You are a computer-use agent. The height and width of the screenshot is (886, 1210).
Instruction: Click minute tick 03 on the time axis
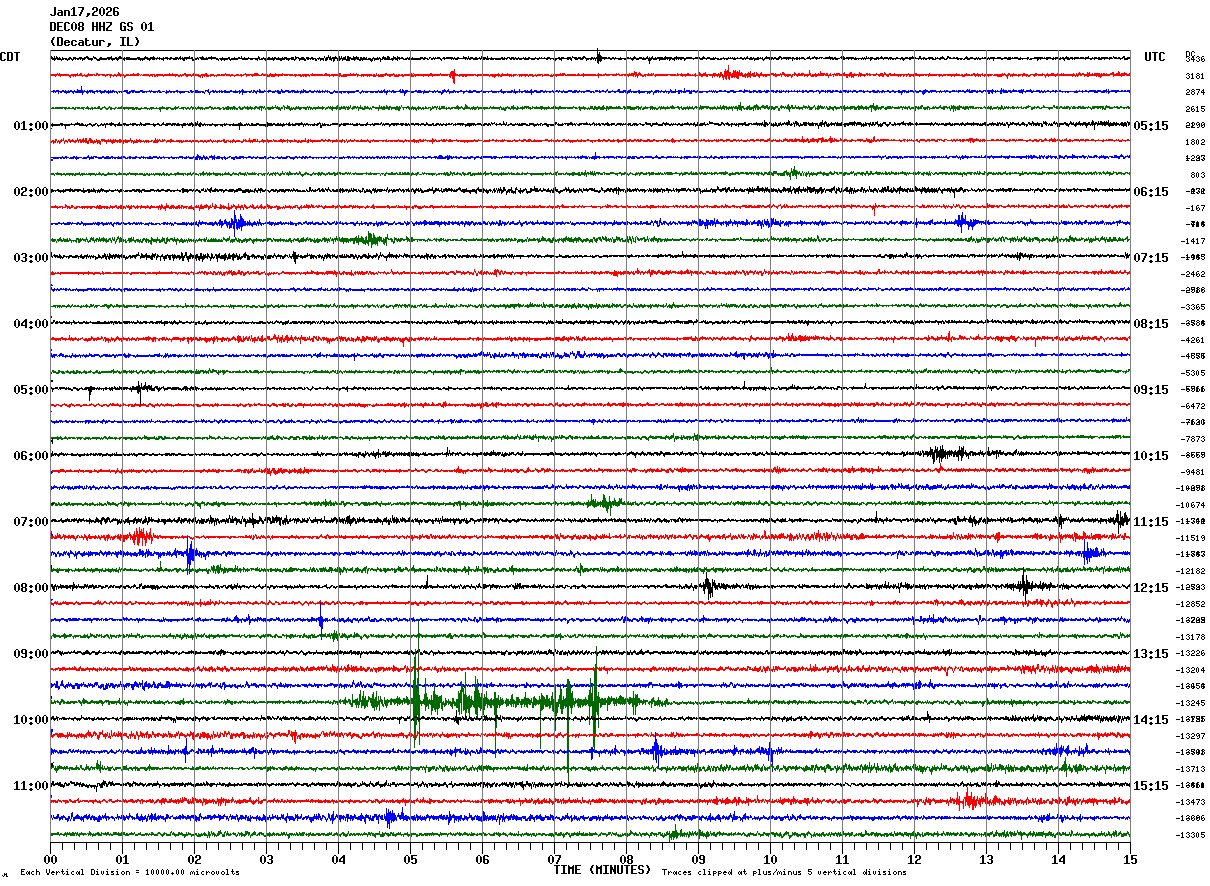(x=266, y=859)
